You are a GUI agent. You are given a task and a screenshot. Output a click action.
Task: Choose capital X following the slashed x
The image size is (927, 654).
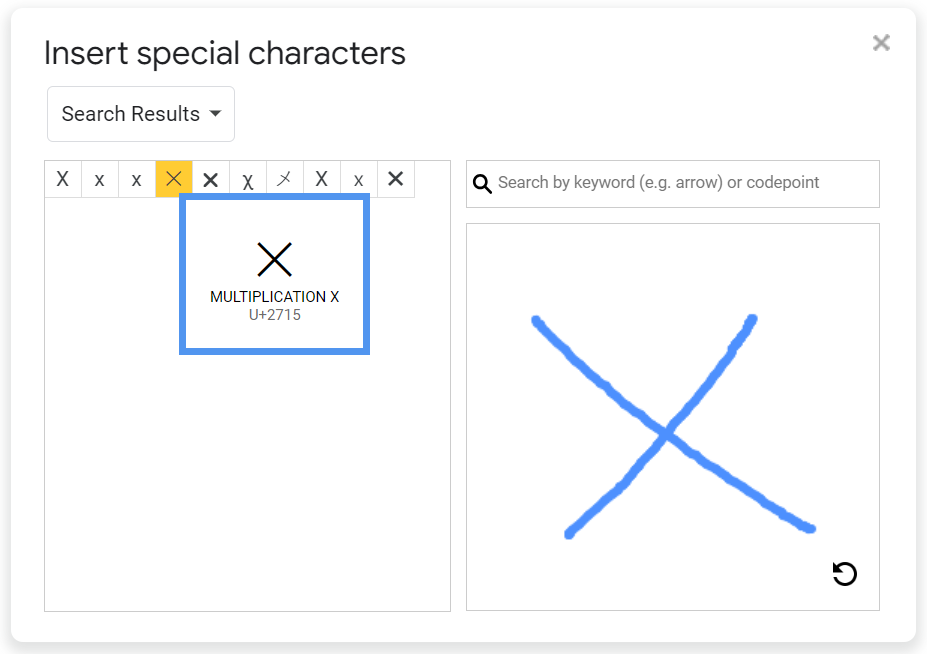click(x=322, y=180)
